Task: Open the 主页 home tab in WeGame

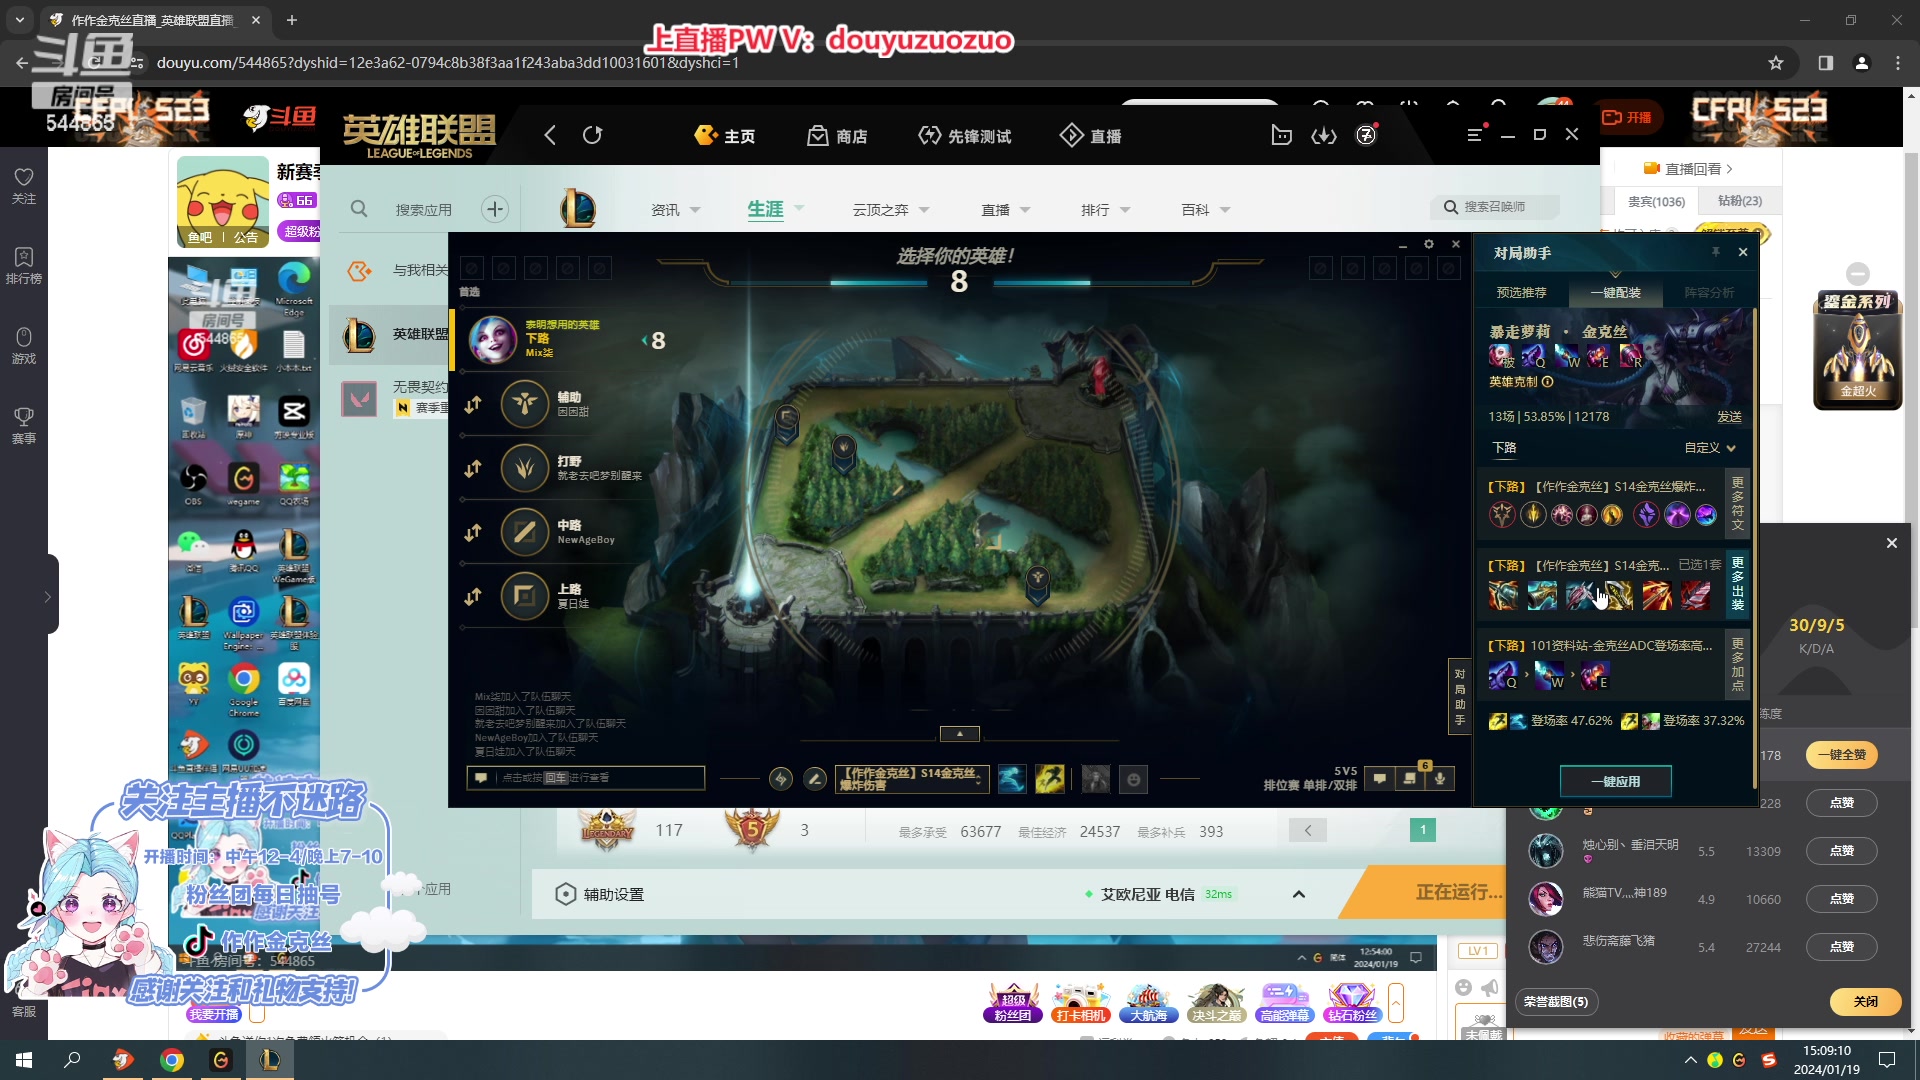Action: pyautogui.click(x=725, y=136)
